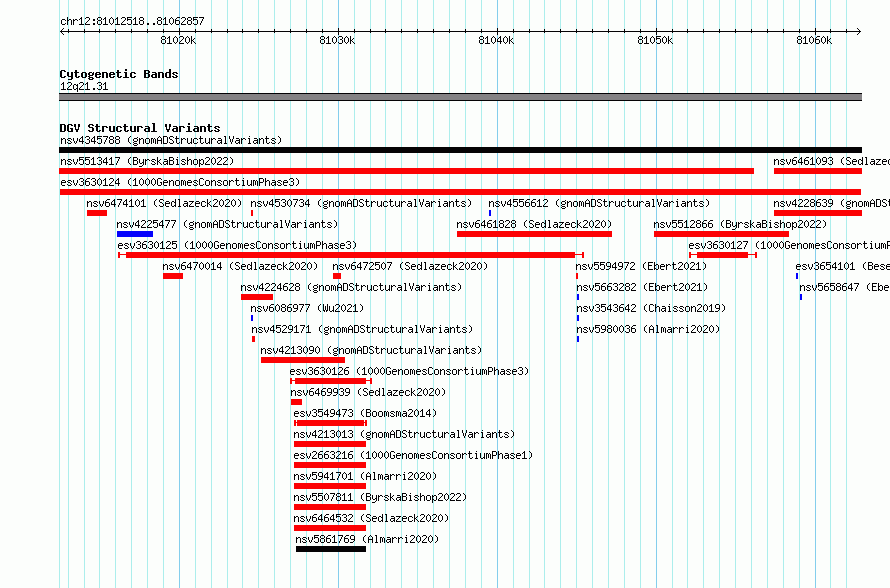
Task: Open nsv5512866 ByrskaBishop2022 variant
Action: tap(740, 224)
